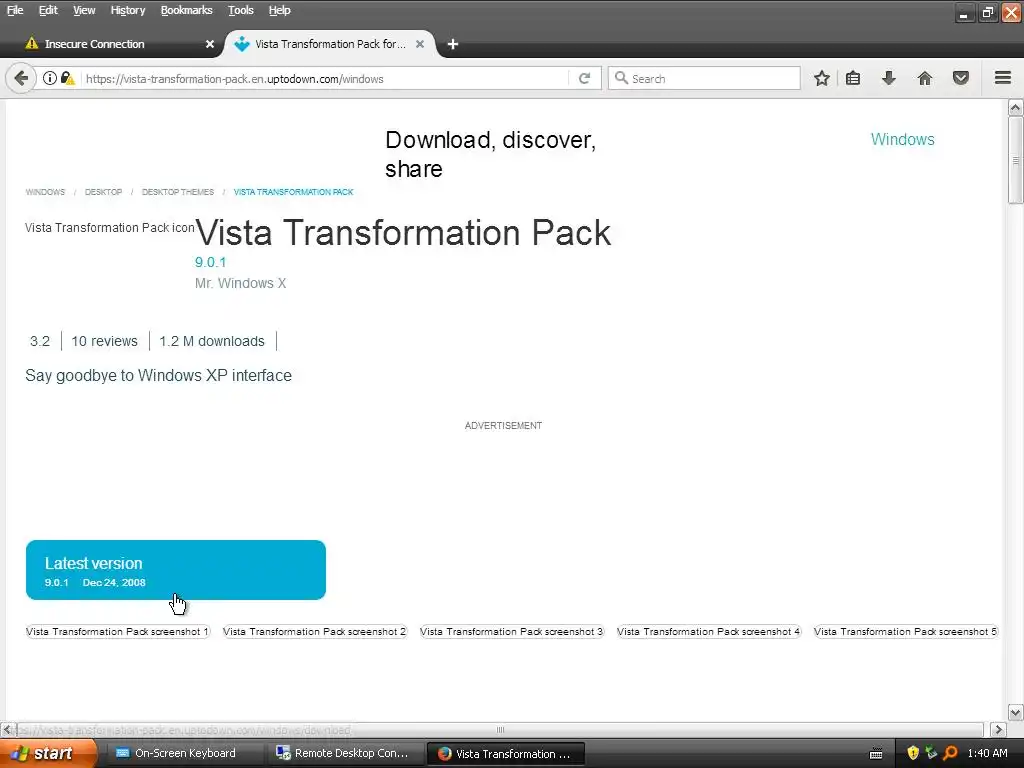
Task: Open Vista Transformation Pack screenshot 3
Action: tap(512, 632)
